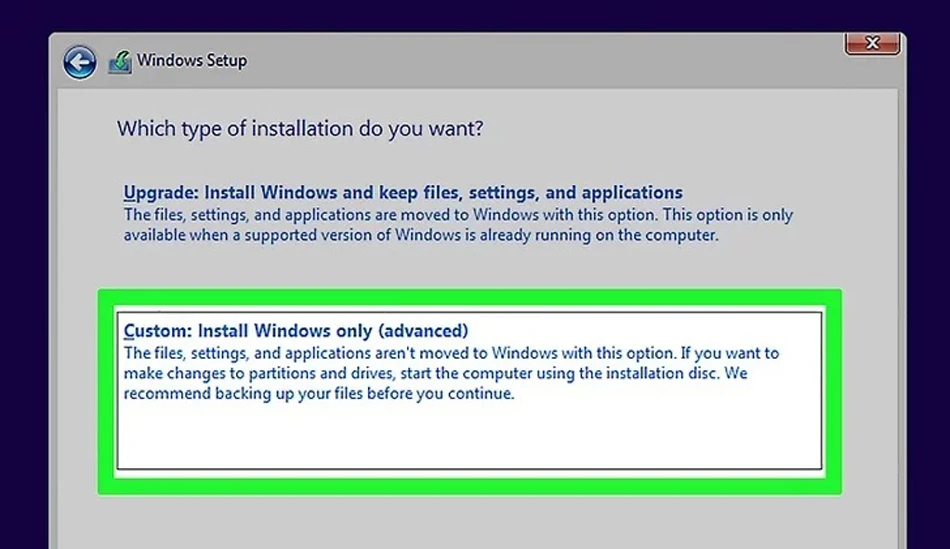Screen dimensions: 950x549
Task: Click the Windows Setup installer icon
Action: point(120,62)
